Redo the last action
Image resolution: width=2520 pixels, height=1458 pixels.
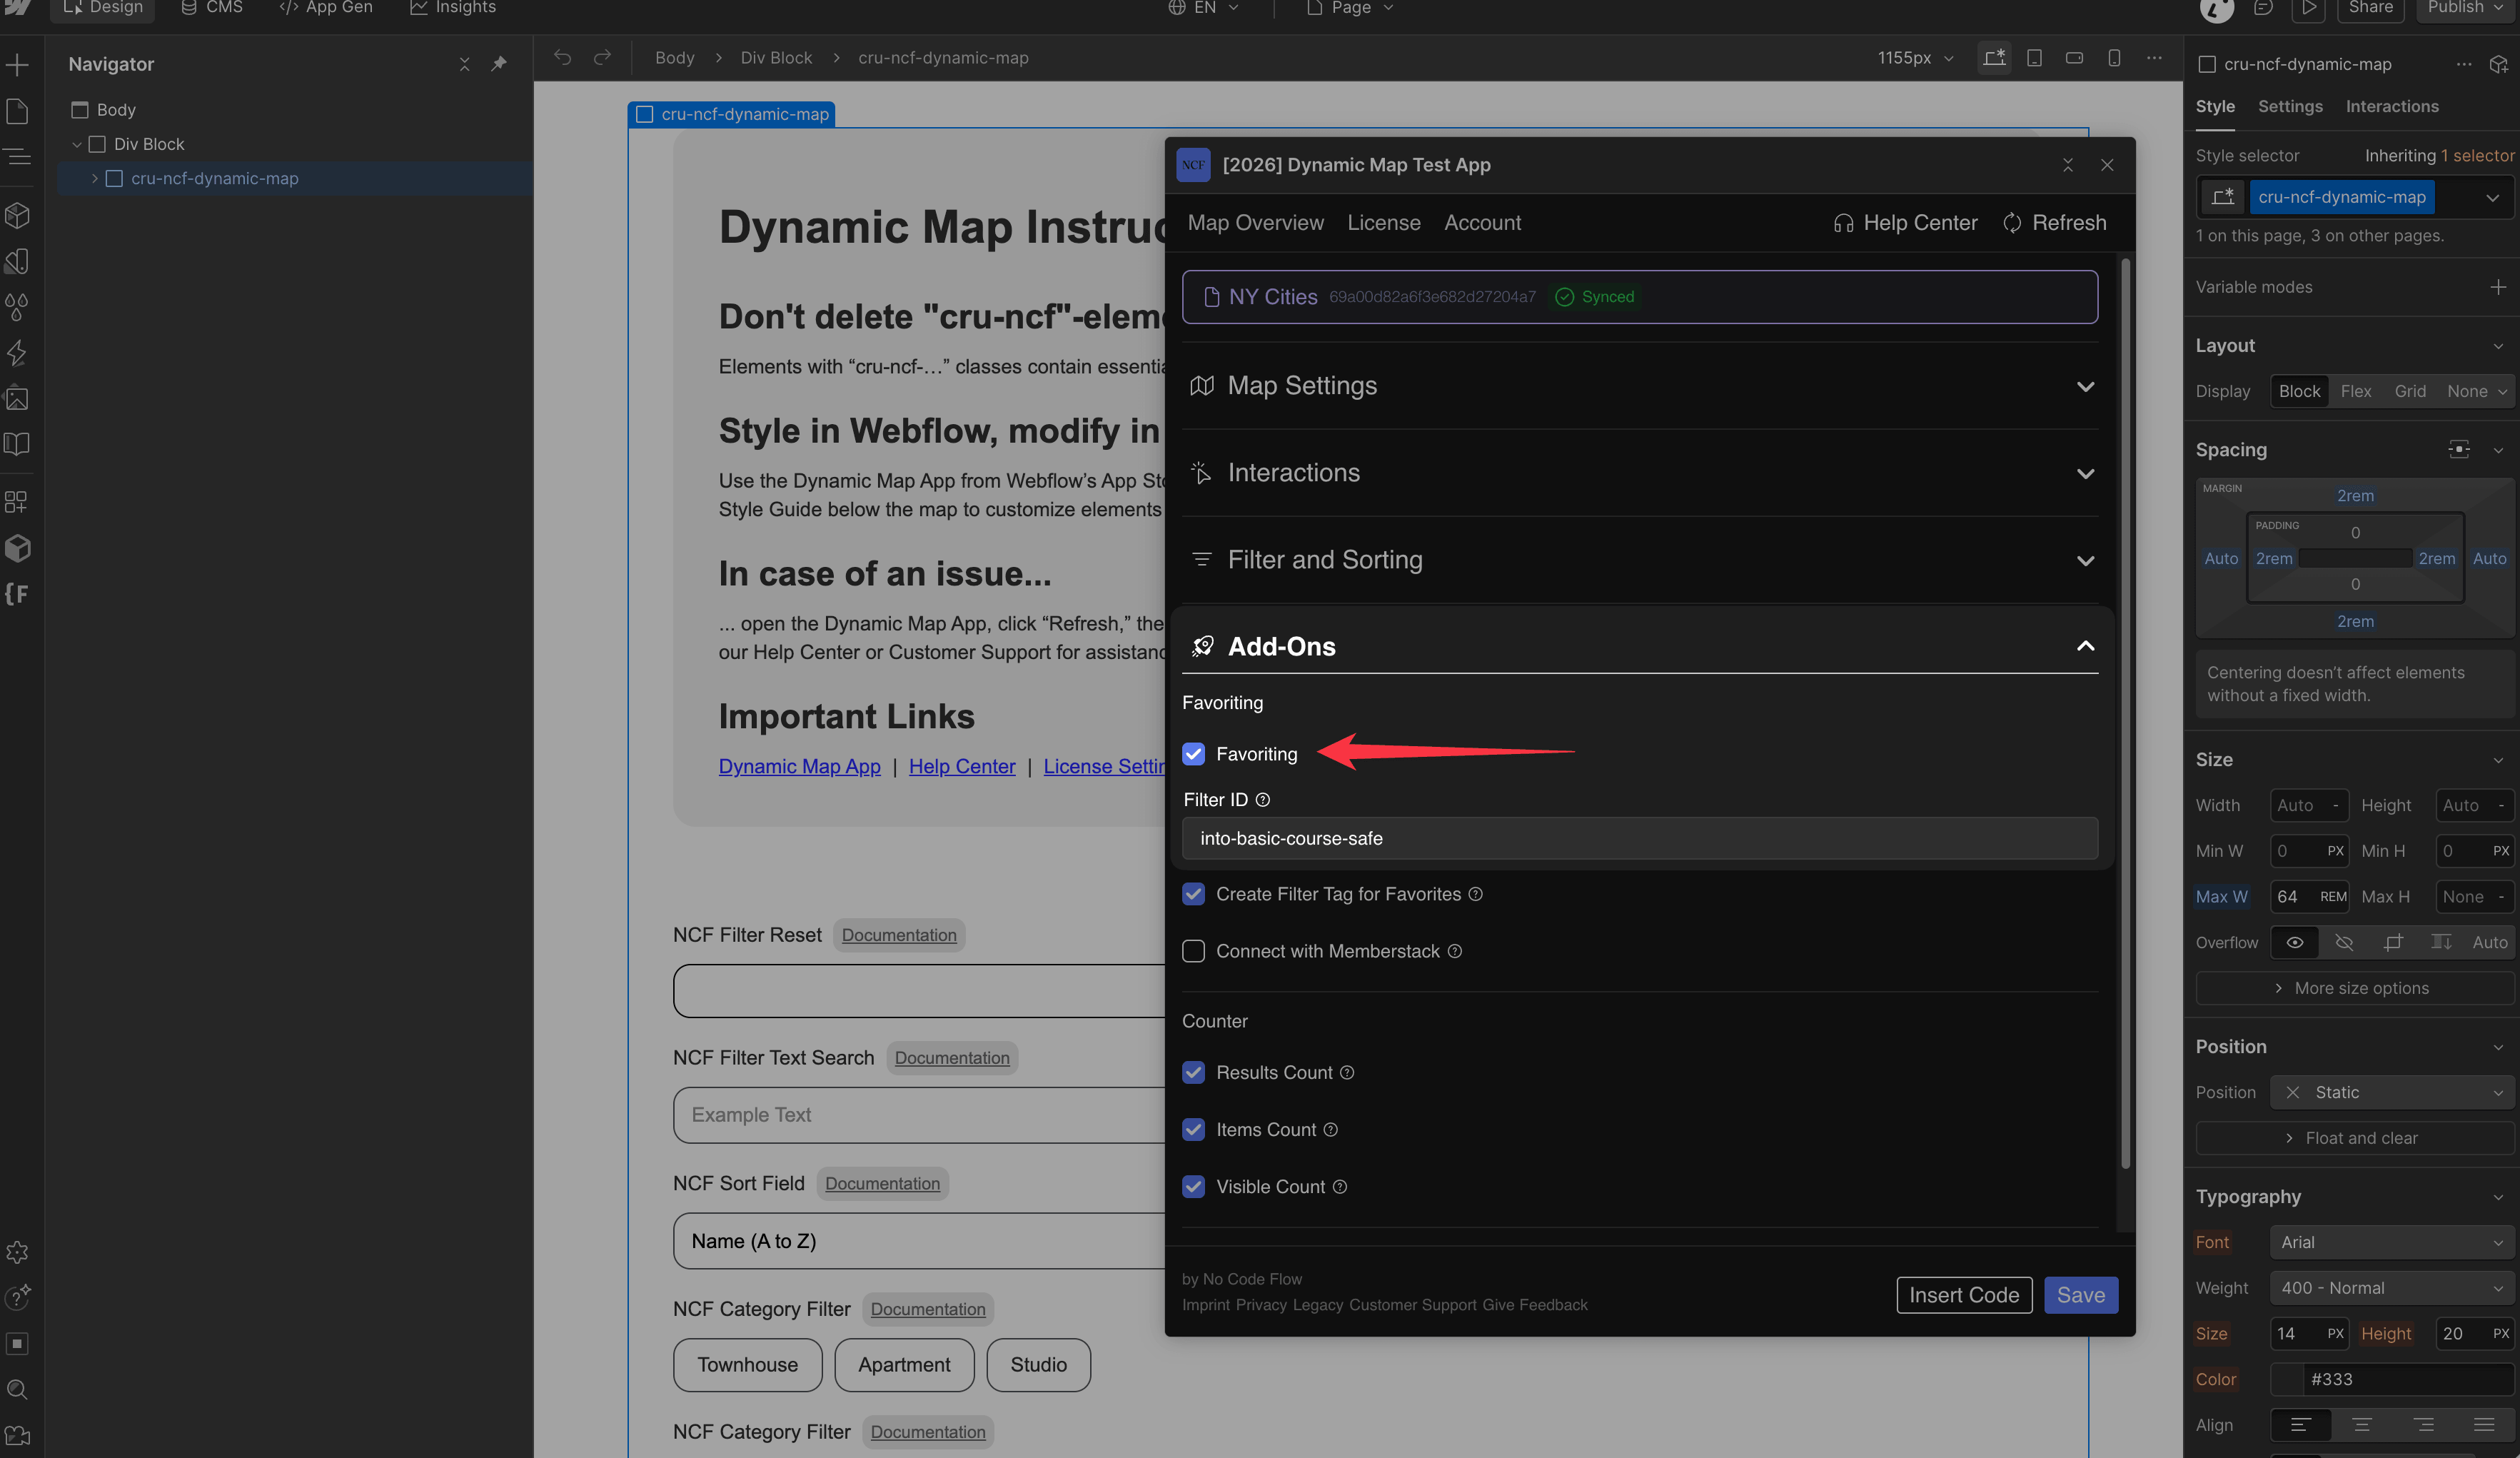(602, 58)
